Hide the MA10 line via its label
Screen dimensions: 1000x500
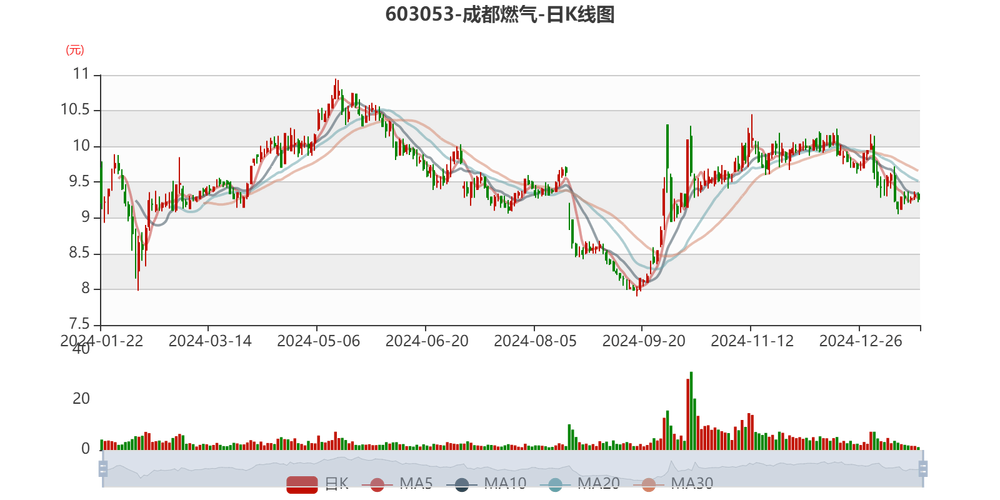pos(504,485)
